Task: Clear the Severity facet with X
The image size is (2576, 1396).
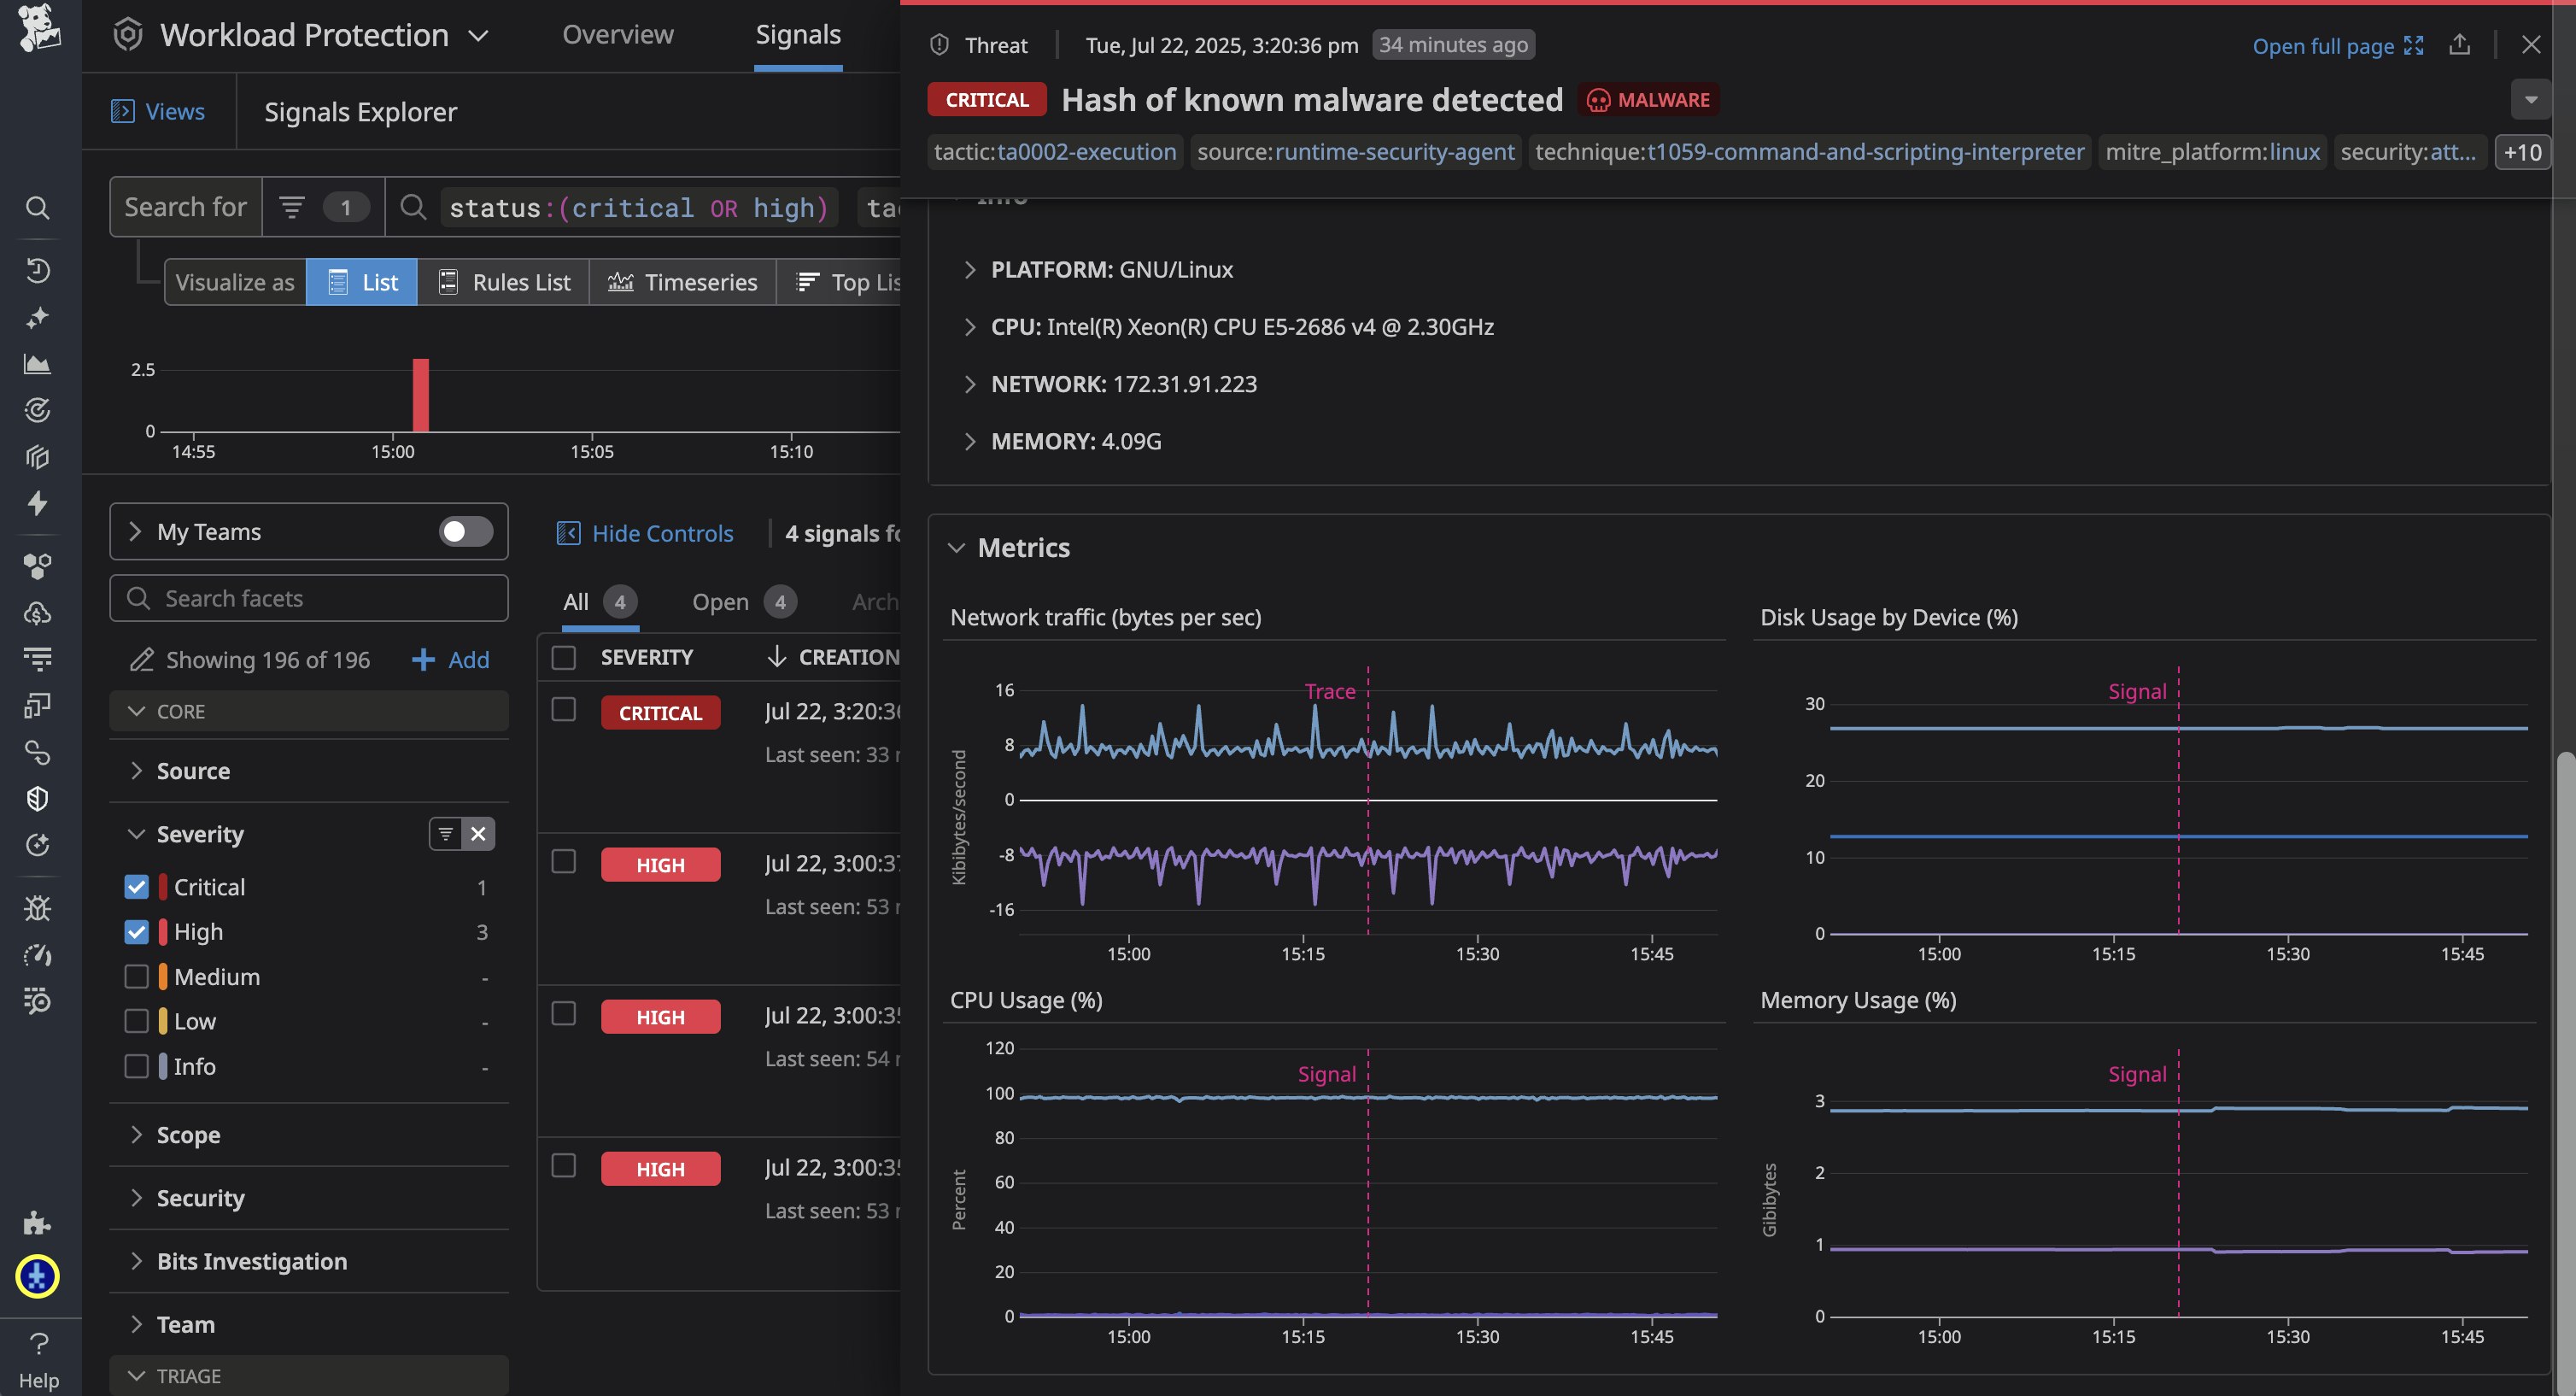Action: pyautogui.click(x=478, y=833)
